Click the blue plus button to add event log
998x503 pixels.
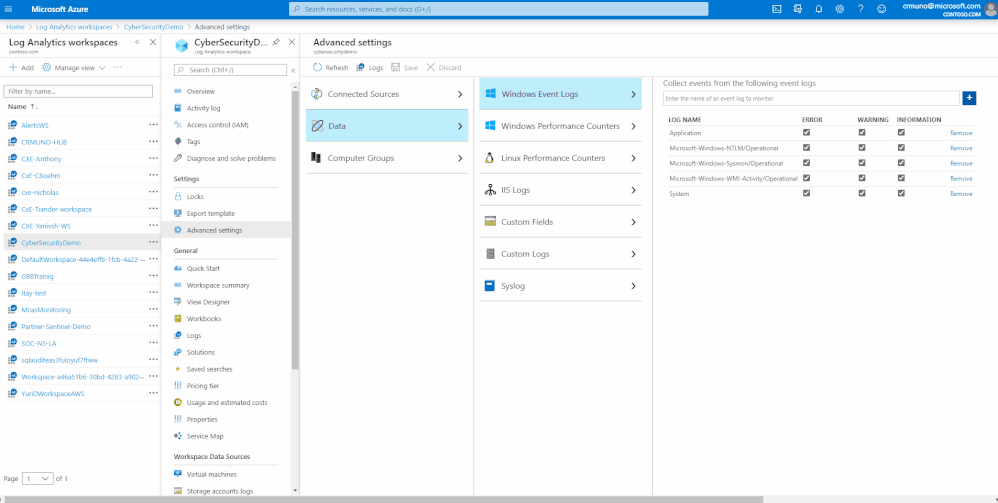click(x=969, y=98)
